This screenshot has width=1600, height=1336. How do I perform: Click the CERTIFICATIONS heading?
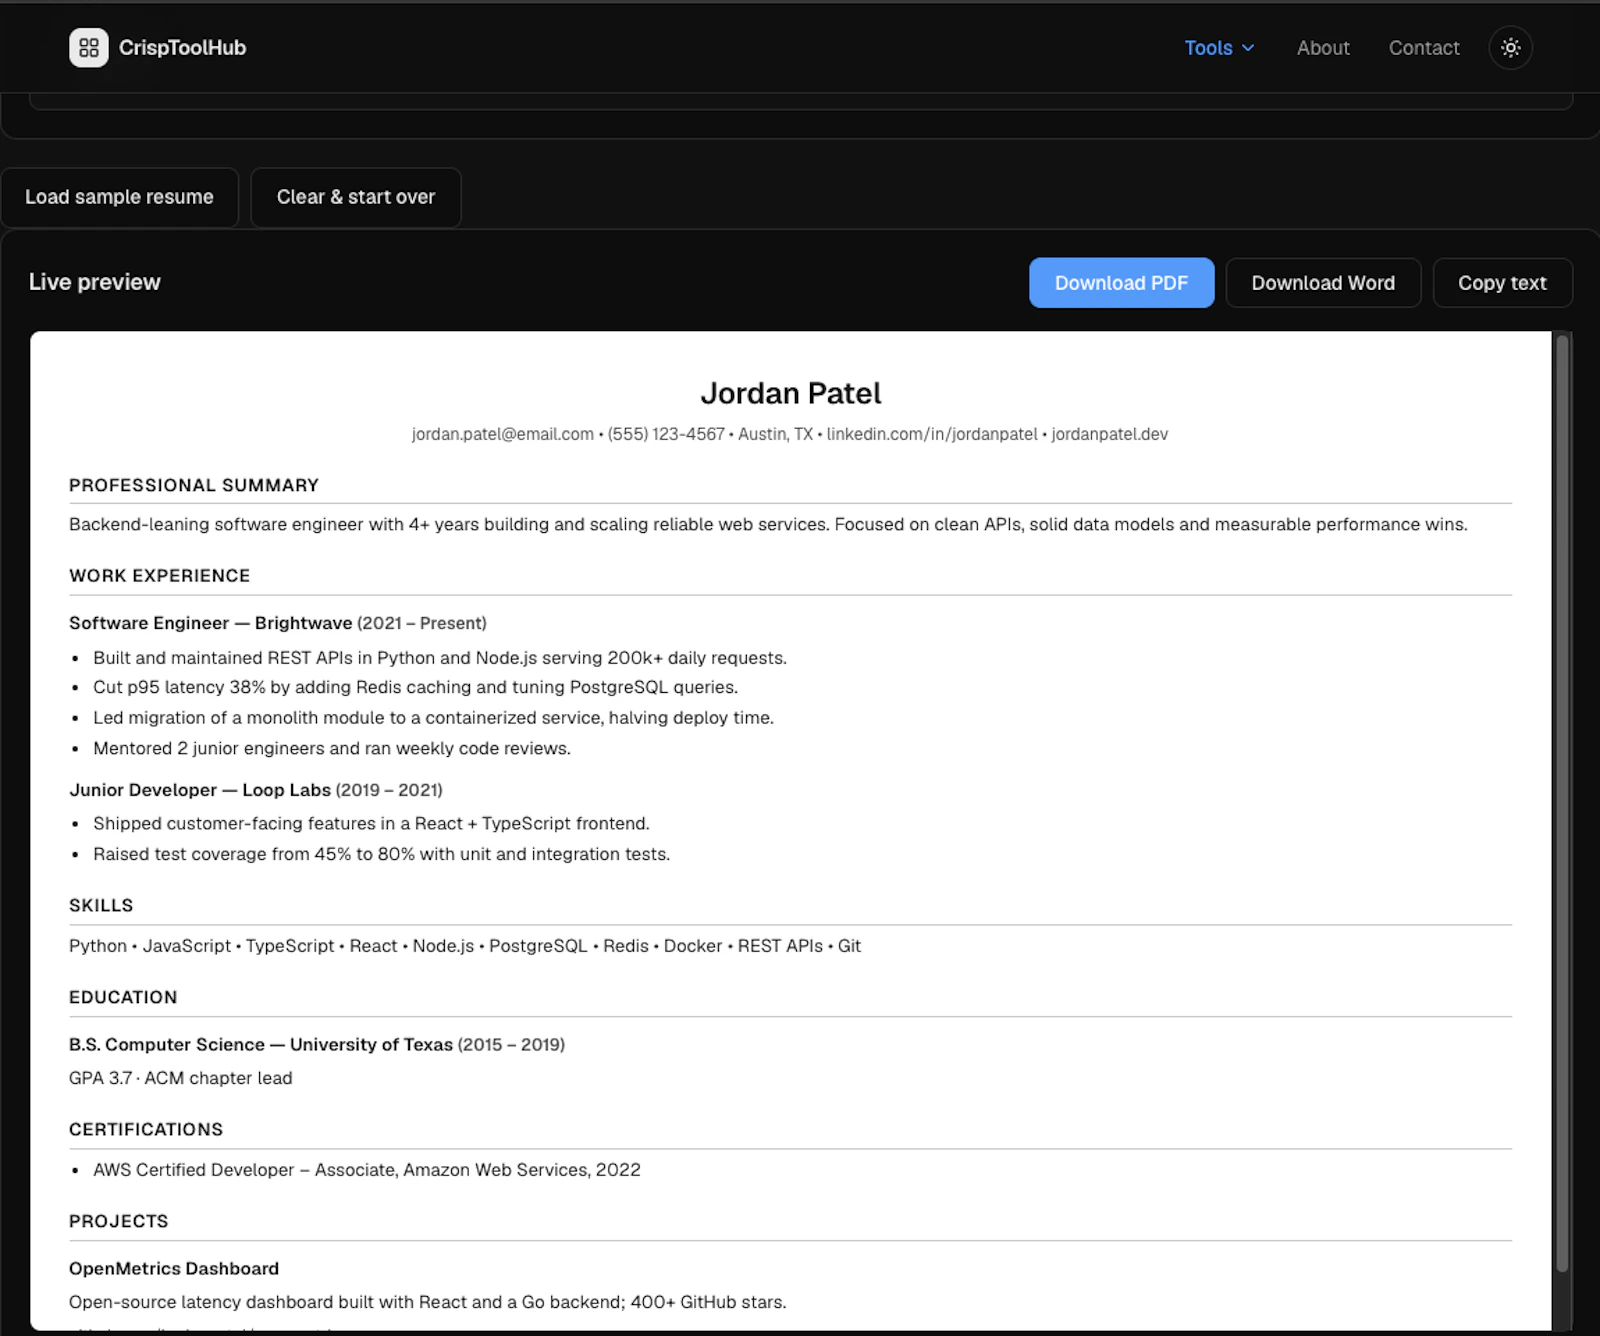pyautogui.click(x=146, y=1129)
